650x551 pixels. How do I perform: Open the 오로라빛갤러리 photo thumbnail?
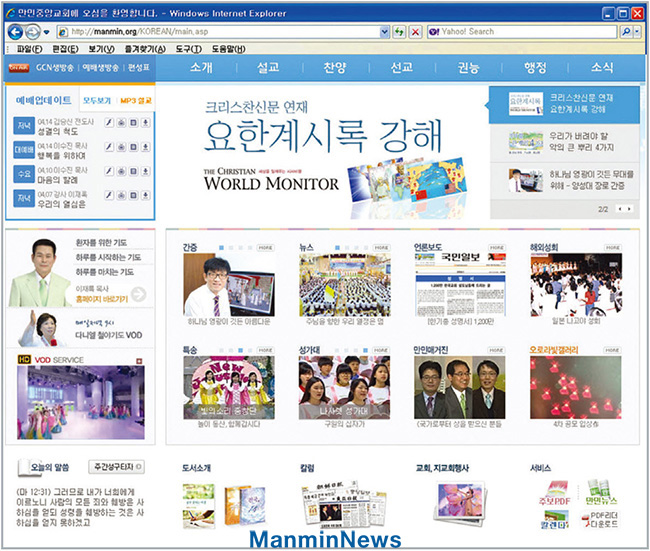pos(575,387)
